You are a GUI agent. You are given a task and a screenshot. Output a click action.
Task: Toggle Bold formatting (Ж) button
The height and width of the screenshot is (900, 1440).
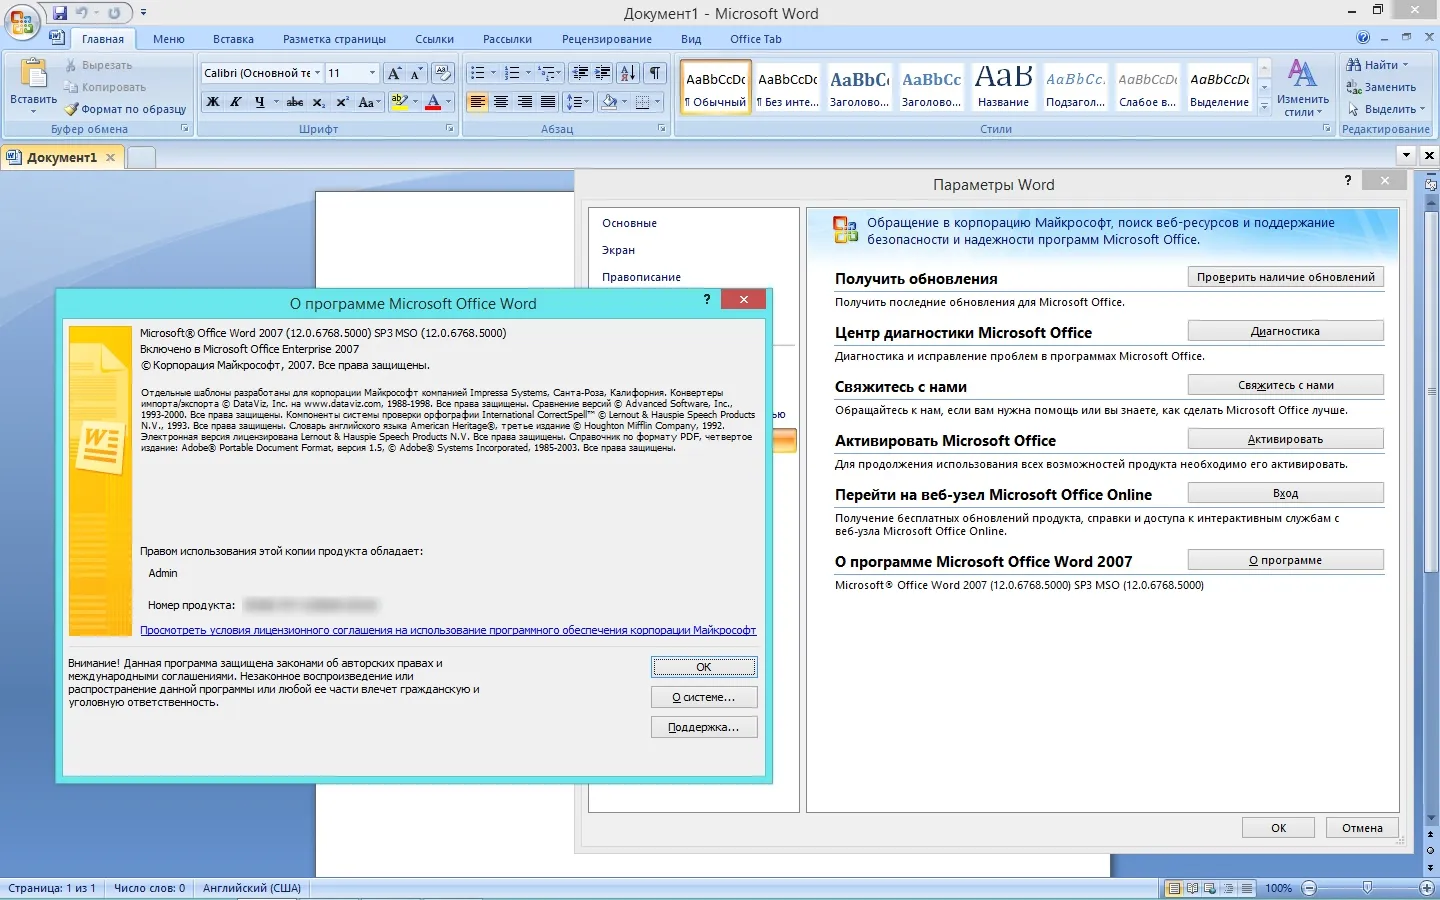(213, 102)
